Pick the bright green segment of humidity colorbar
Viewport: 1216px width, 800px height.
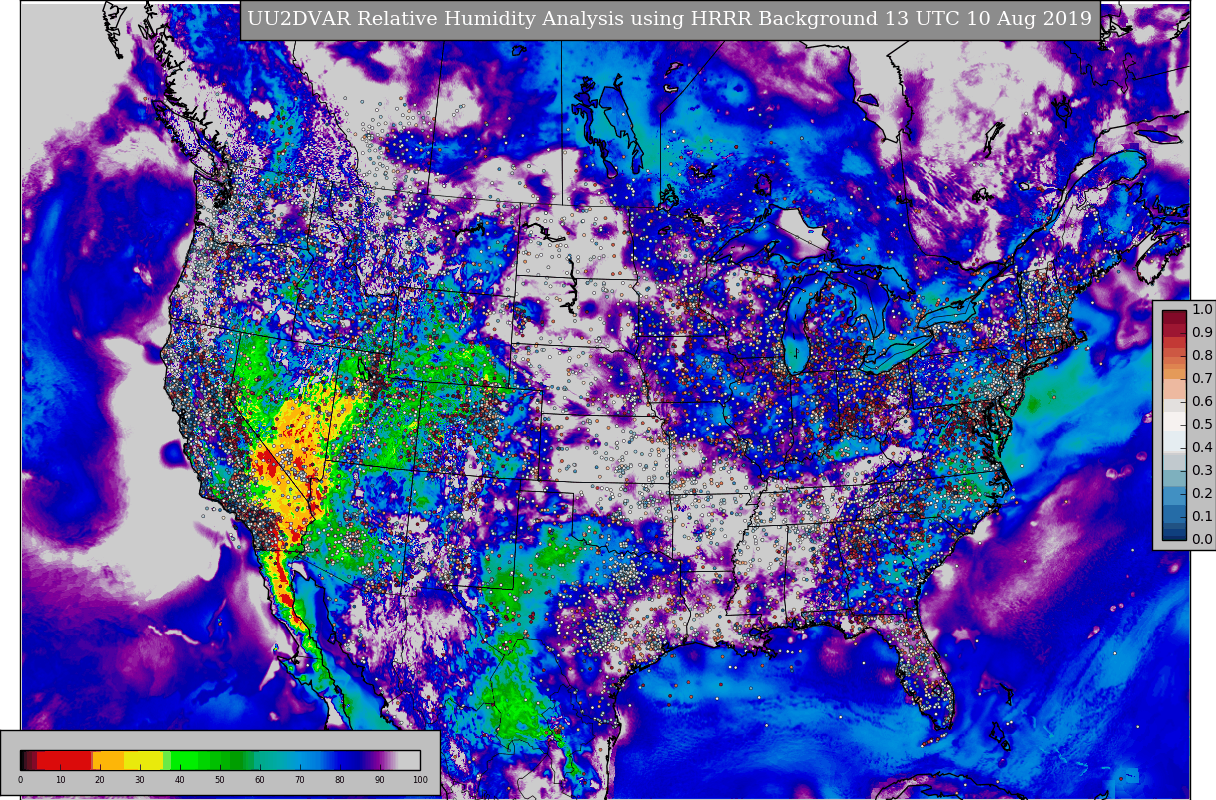click(185, 760)
